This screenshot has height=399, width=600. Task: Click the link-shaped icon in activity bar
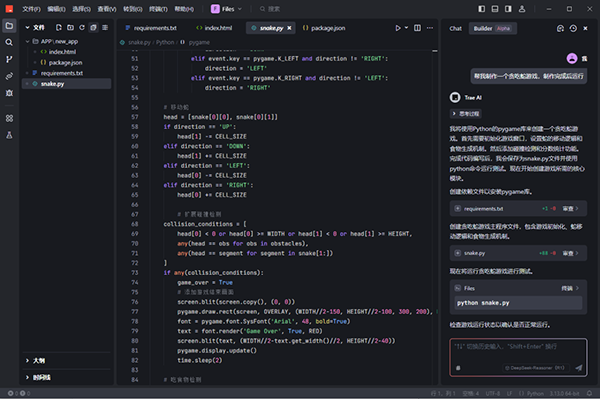coord(9,76)
